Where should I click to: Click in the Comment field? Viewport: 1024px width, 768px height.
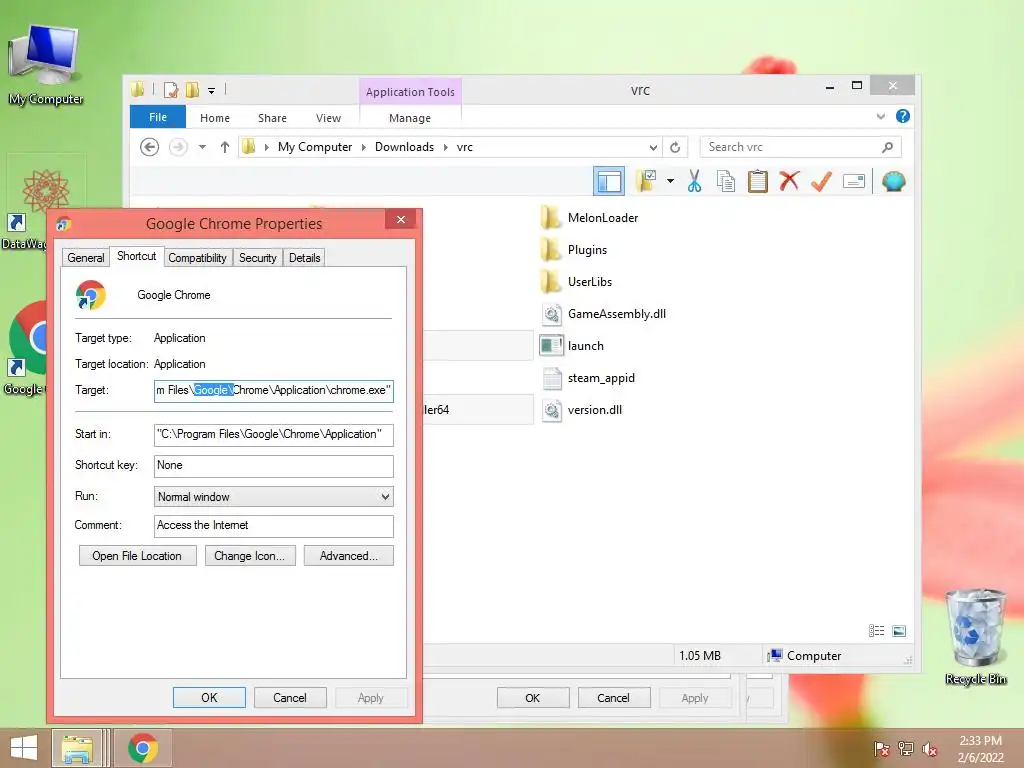pyautogui.click(x=274, y=526)
